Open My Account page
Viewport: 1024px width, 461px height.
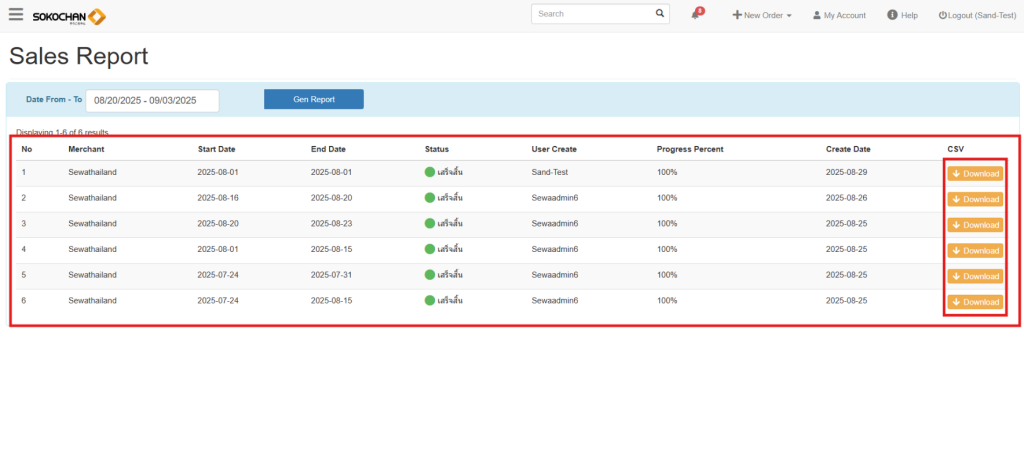839,15
